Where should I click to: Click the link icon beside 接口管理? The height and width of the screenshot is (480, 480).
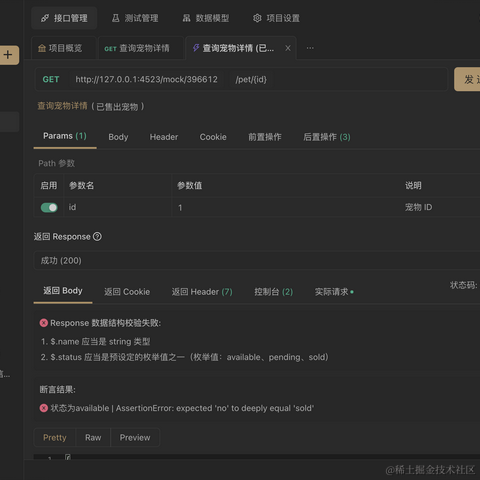point(45,18)
